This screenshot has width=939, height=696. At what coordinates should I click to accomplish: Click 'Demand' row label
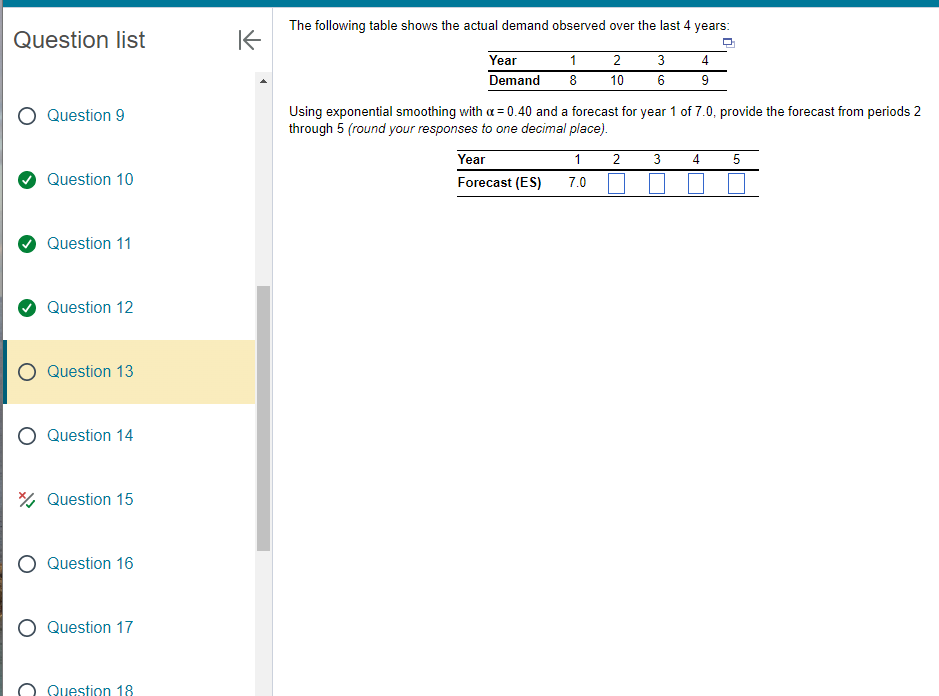[x=514, y=80]
